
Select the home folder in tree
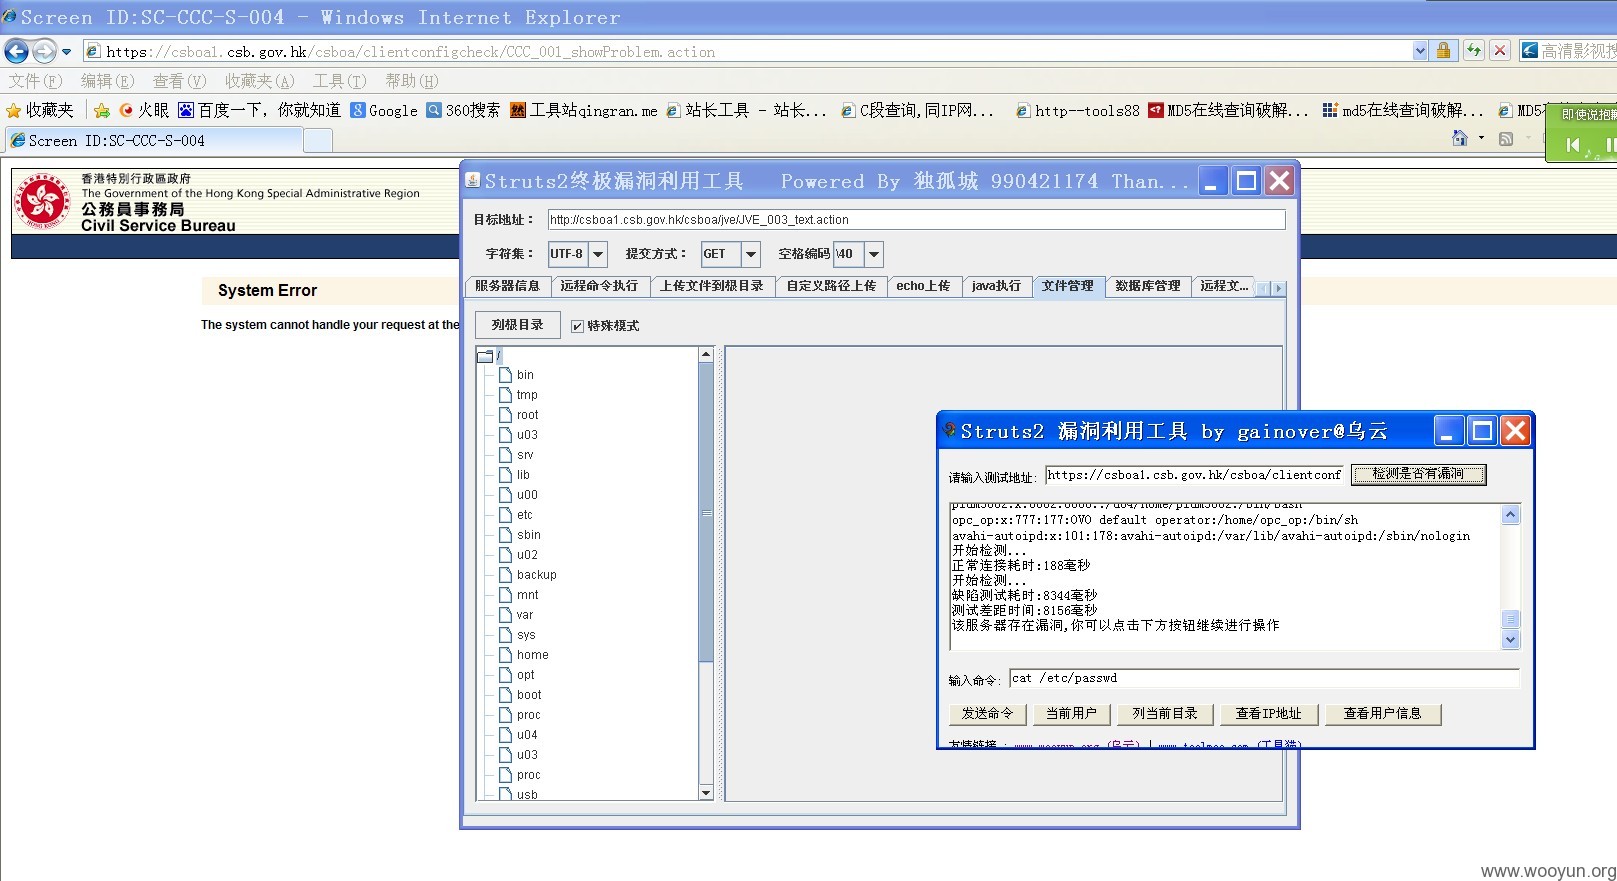(x=533, y=655)
